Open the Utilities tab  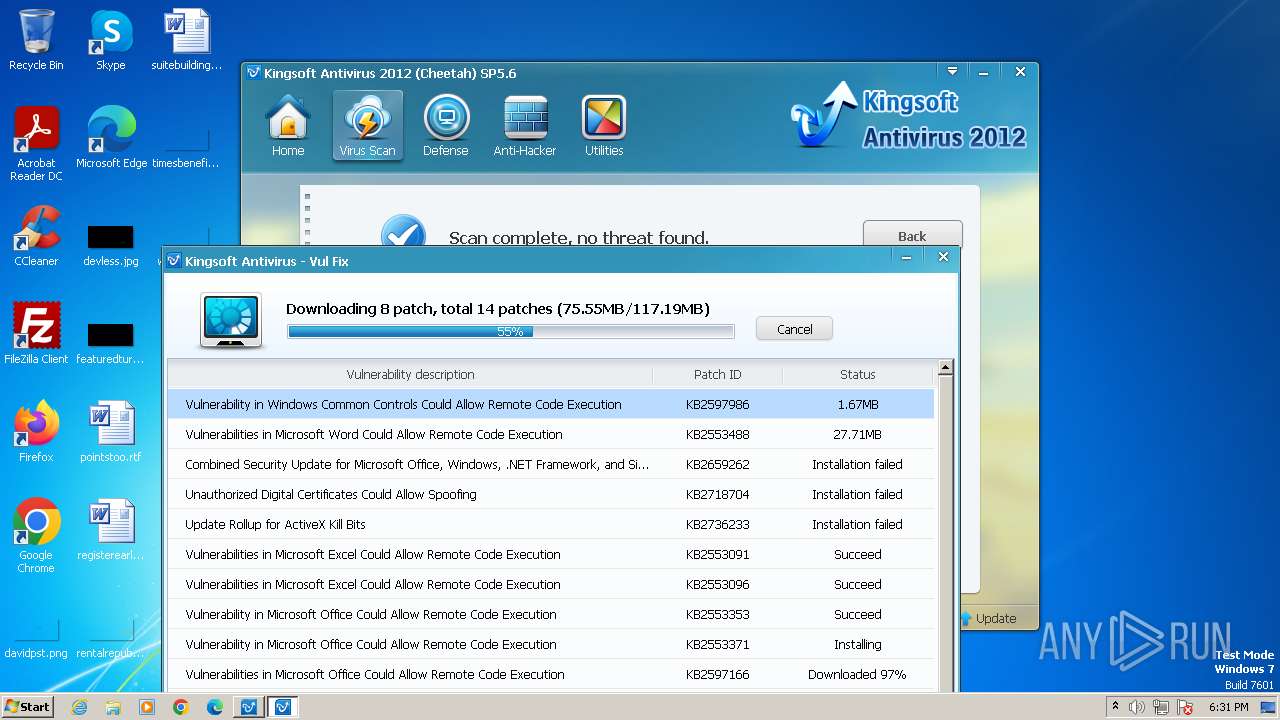(x=604, y=126)
